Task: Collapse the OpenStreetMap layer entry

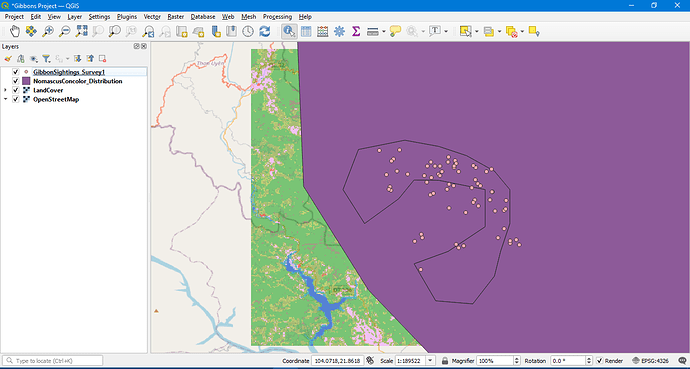Action: pyautogui.click(x=5, y=99)
